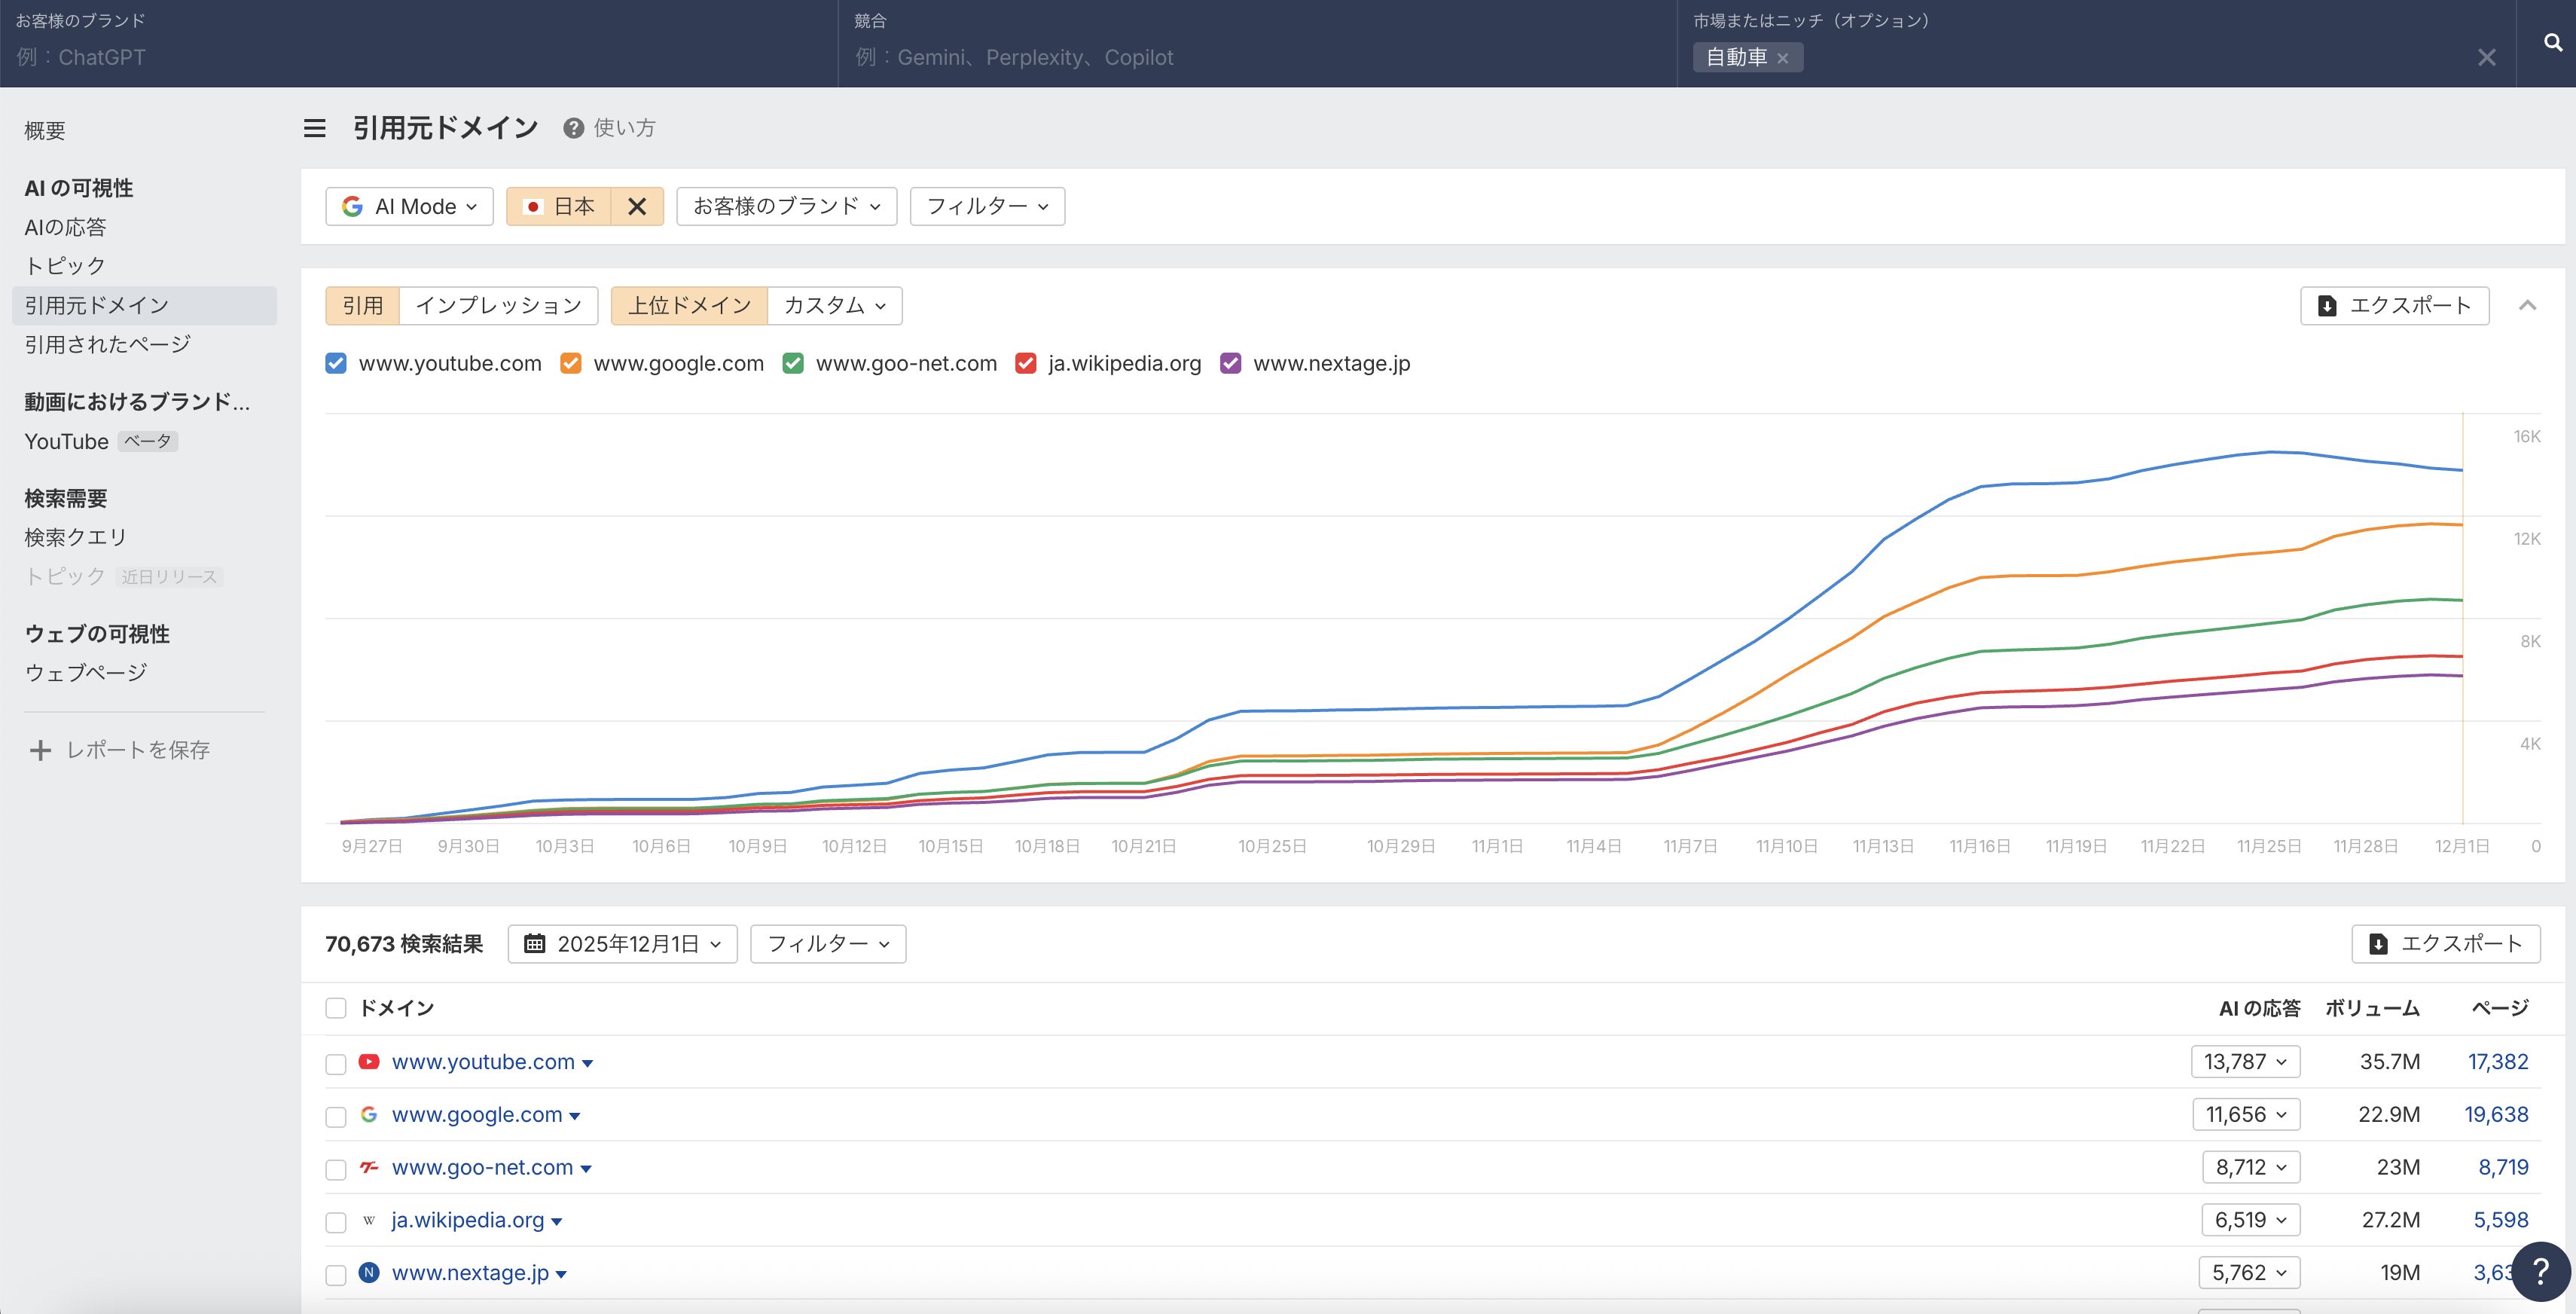This screenshot has width=2576, height=1314.
Task: Open the 2025年12月1日 date picker dropdown
Action: point(622,944)
